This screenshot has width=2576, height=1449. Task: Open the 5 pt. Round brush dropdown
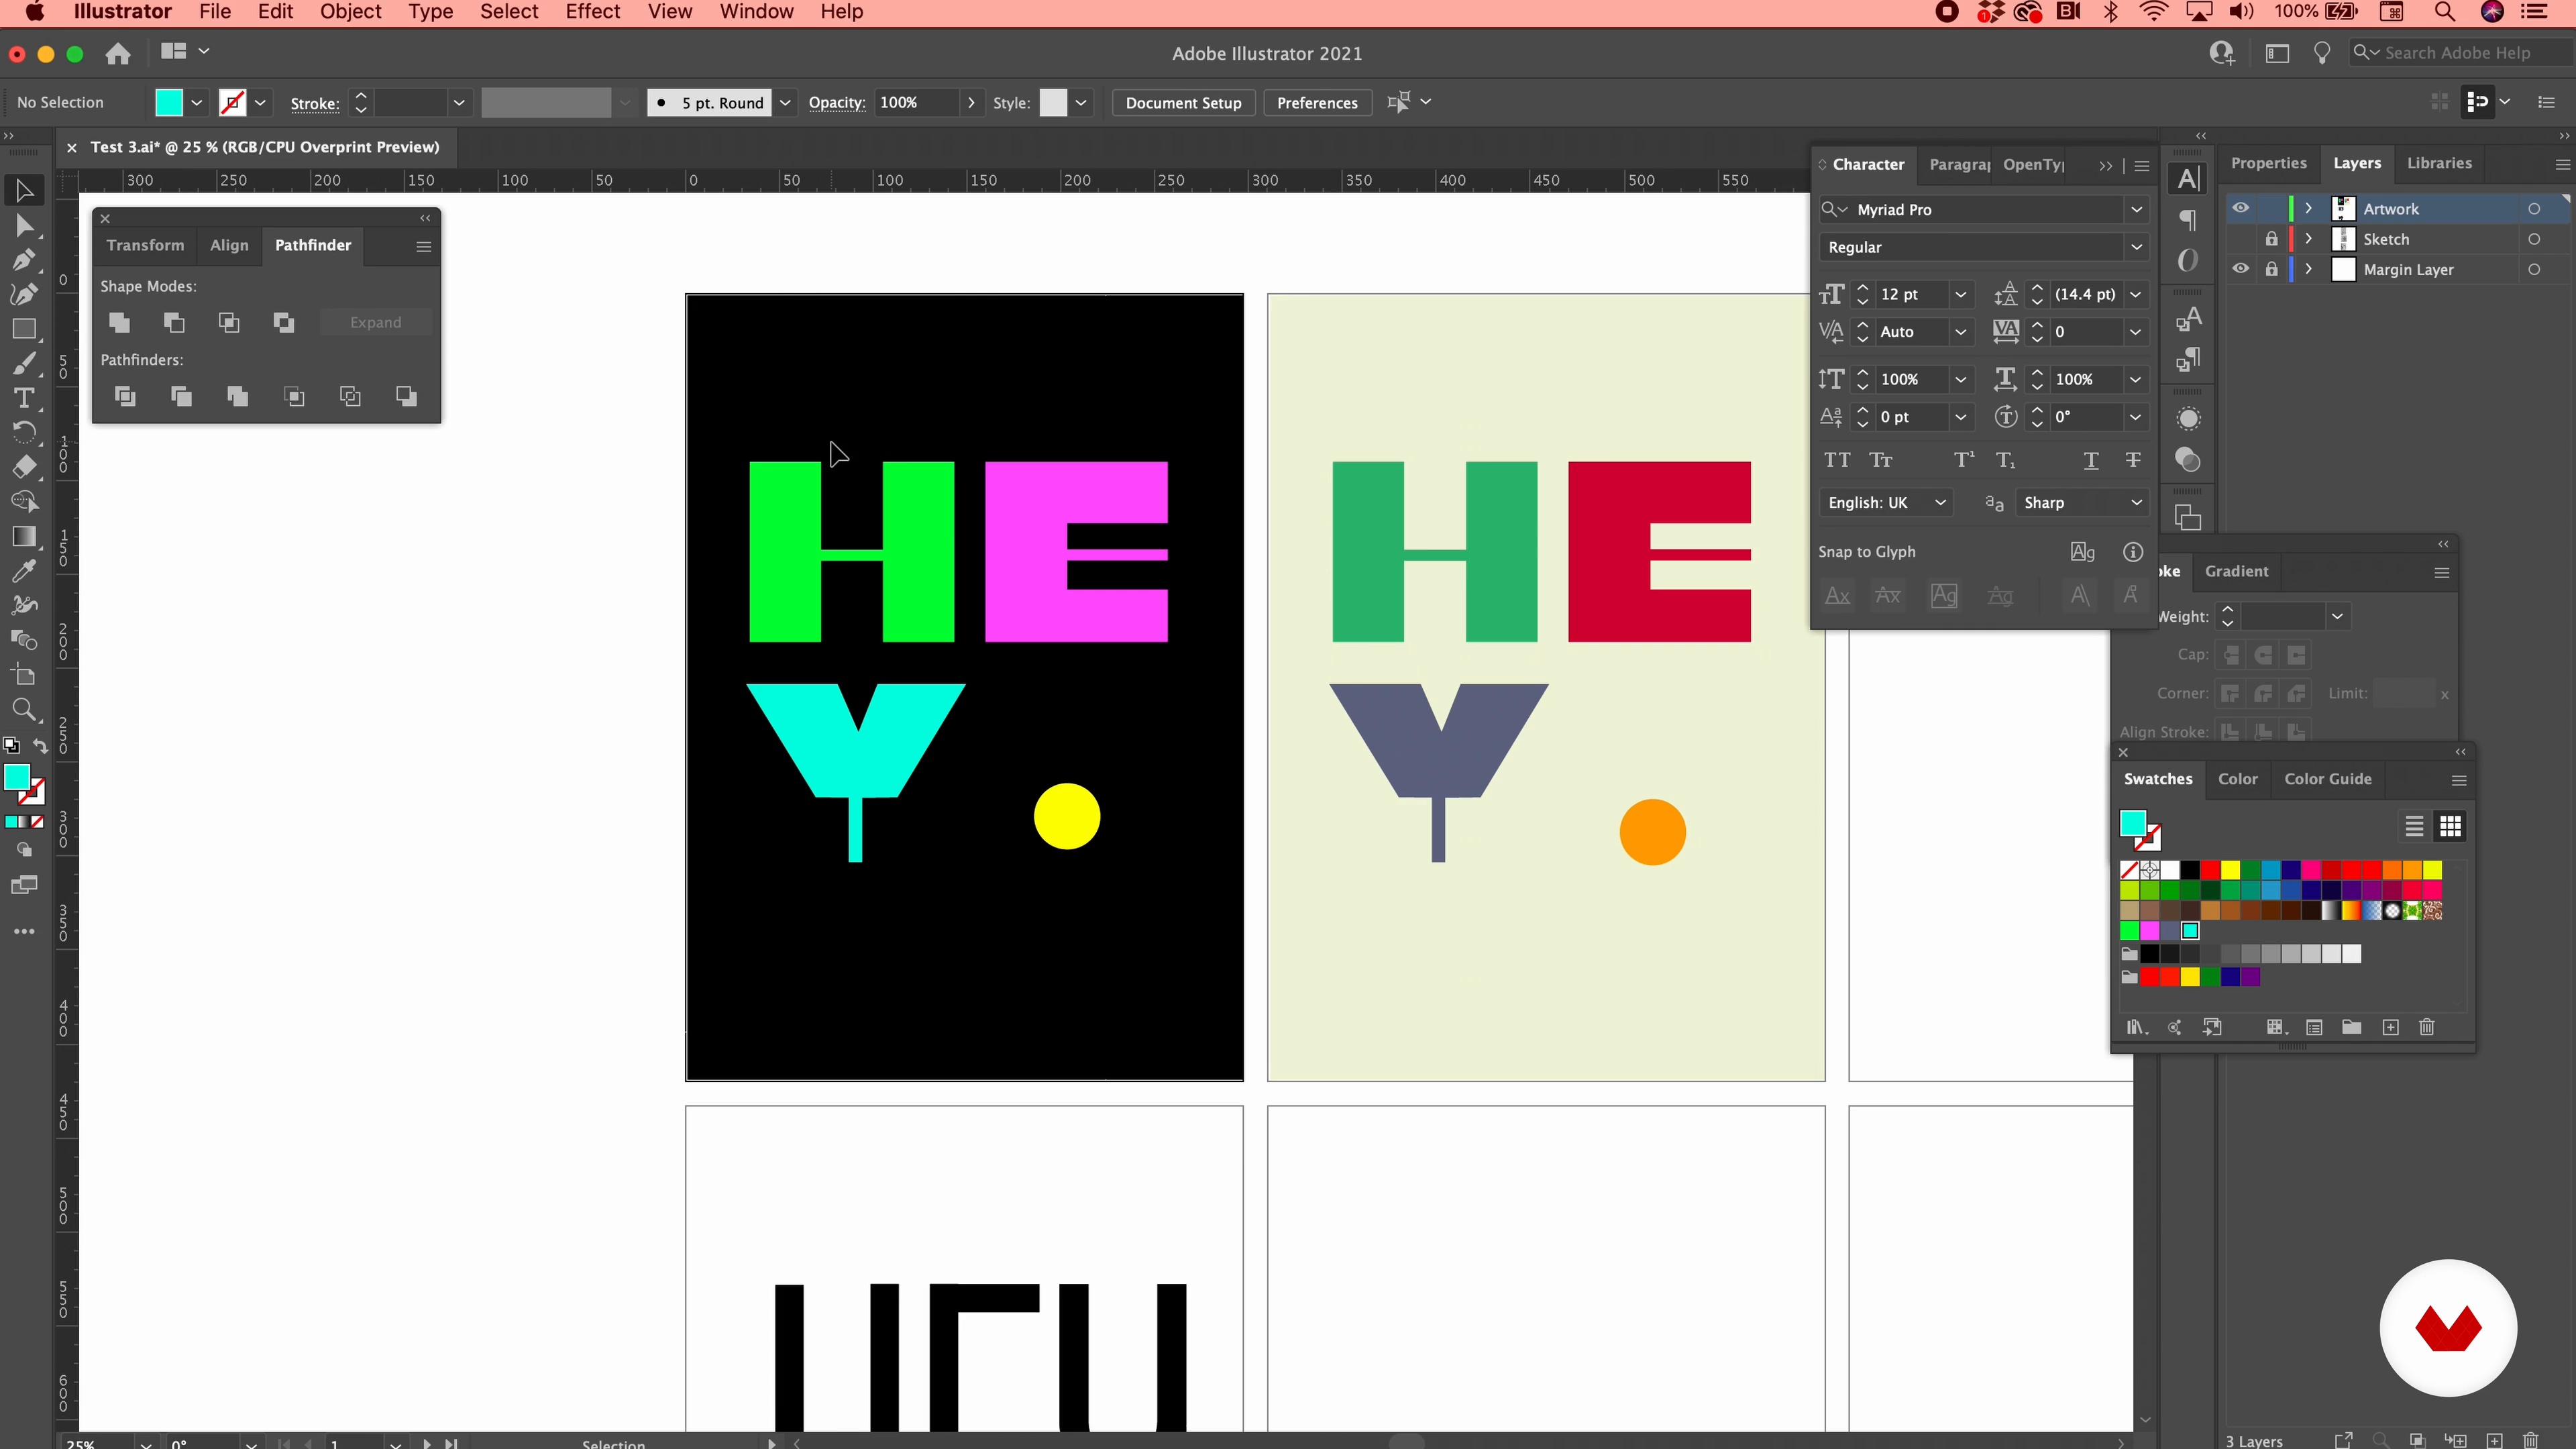[785, 102]
